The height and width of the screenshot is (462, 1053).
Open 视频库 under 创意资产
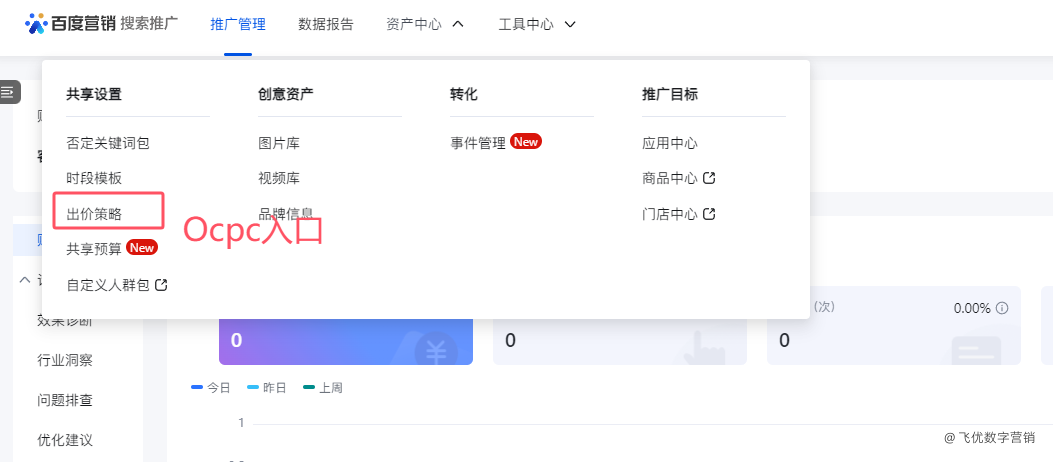[279, 178]
